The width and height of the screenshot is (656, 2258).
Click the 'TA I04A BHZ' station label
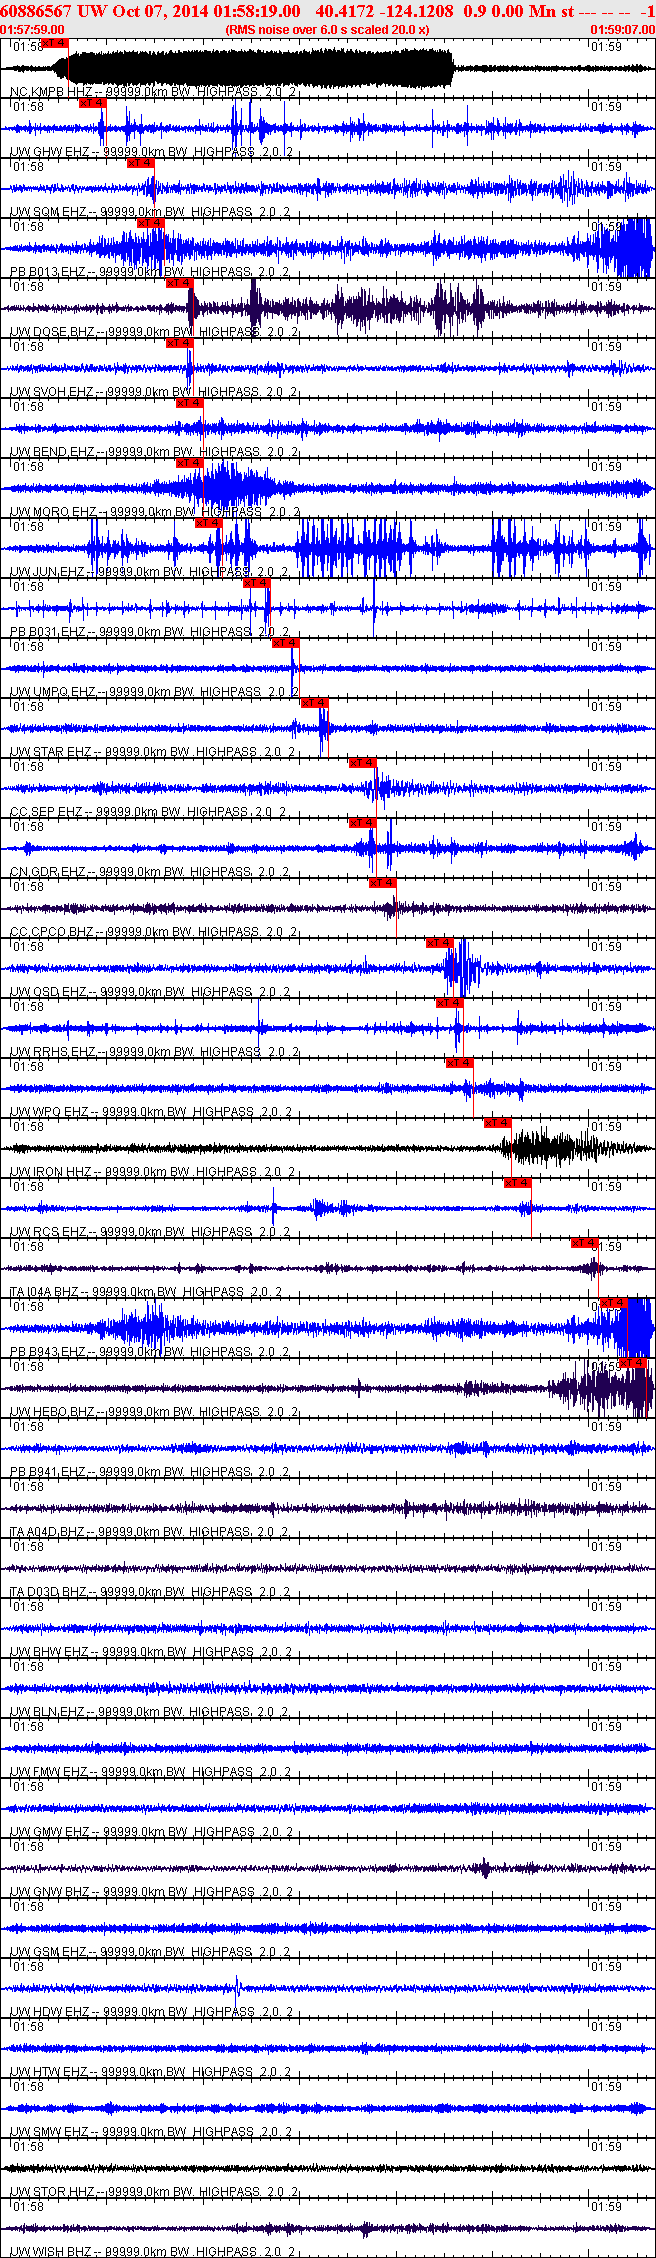click(x=45, y=1292)
